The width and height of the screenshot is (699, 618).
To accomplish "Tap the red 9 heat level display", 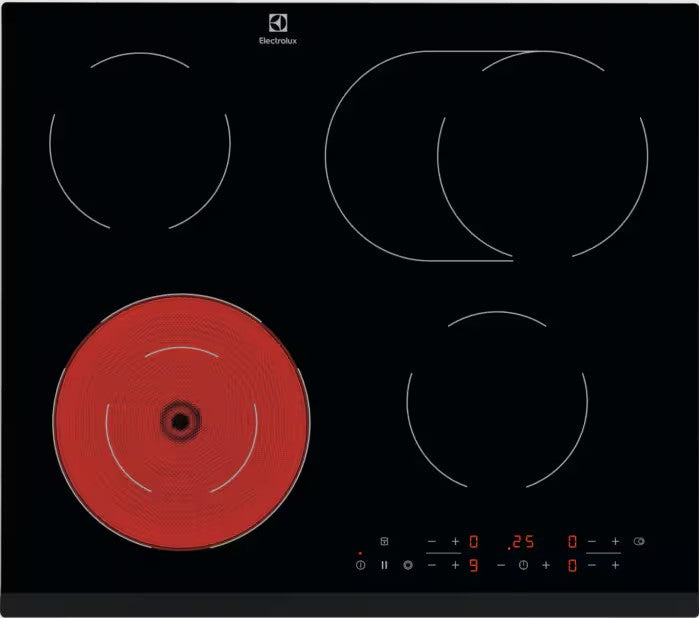I will [474, 565].
